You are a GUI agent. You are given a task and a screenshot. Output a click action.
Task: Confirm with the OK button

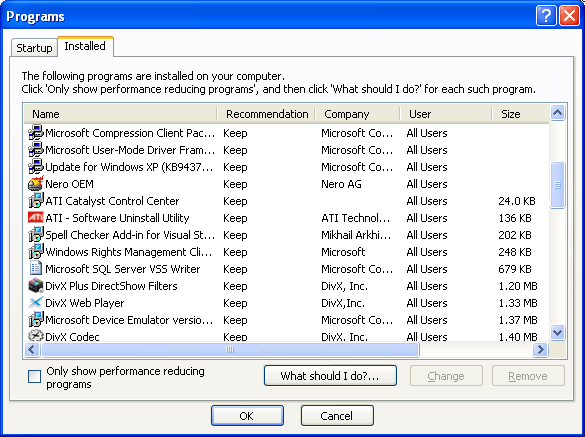(247, 416)
